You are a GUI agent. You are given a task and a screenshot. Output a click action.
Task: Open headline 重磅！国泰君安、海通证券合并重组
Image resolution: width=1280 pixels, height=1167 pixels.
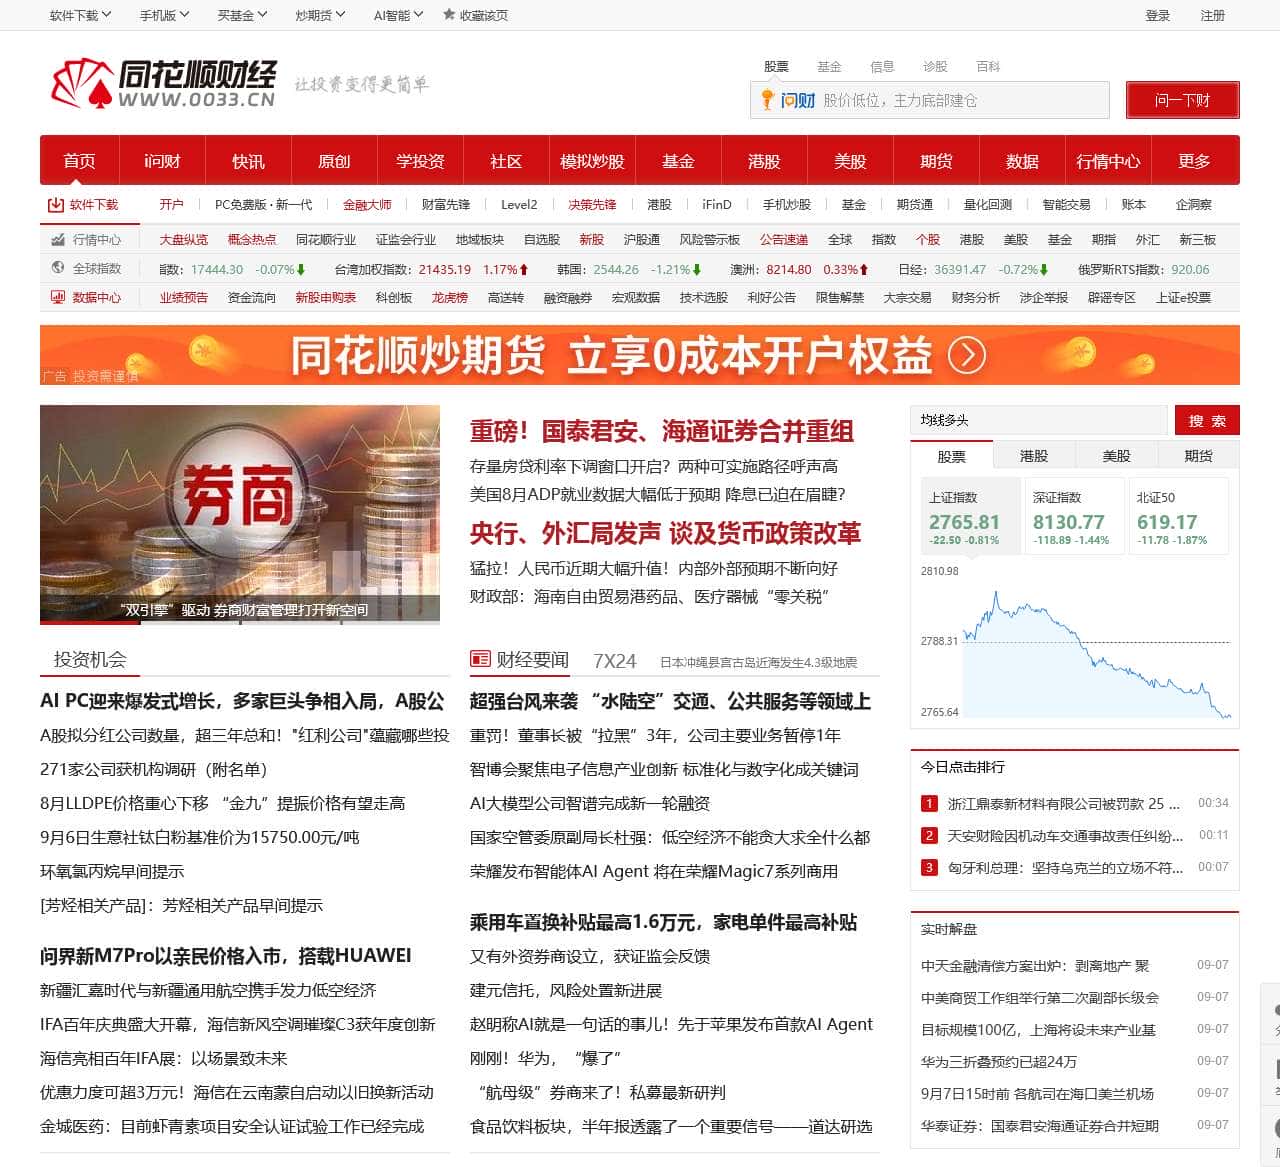click(x=662, y=432)
